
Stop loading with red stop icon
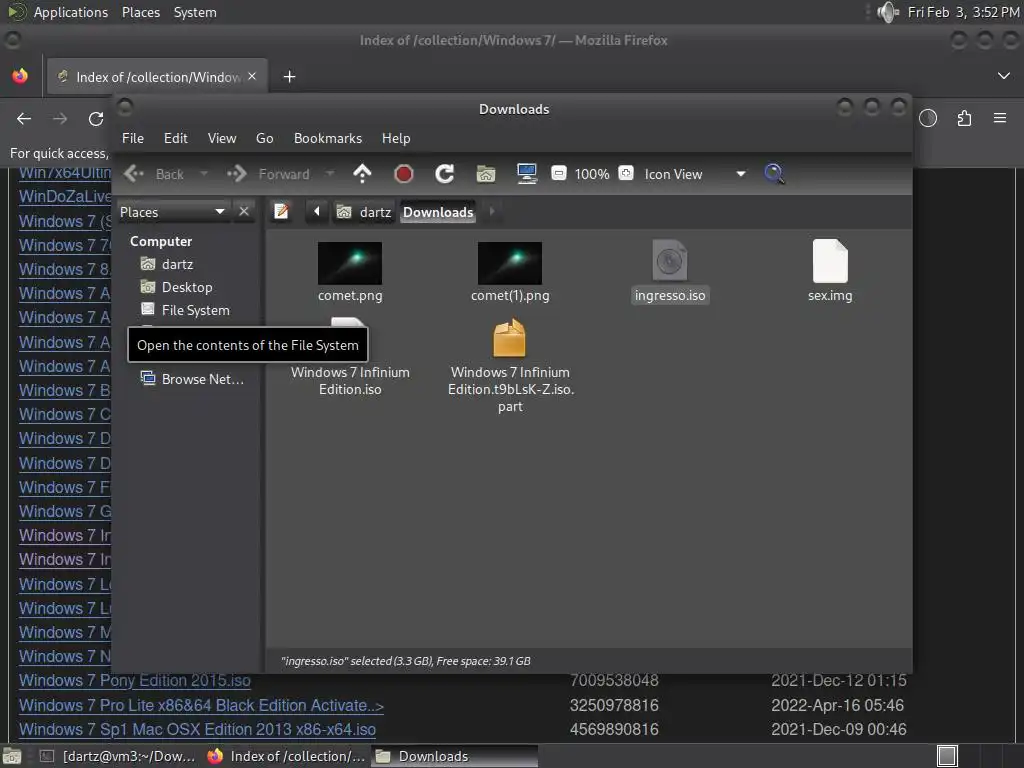click(404, 174)
